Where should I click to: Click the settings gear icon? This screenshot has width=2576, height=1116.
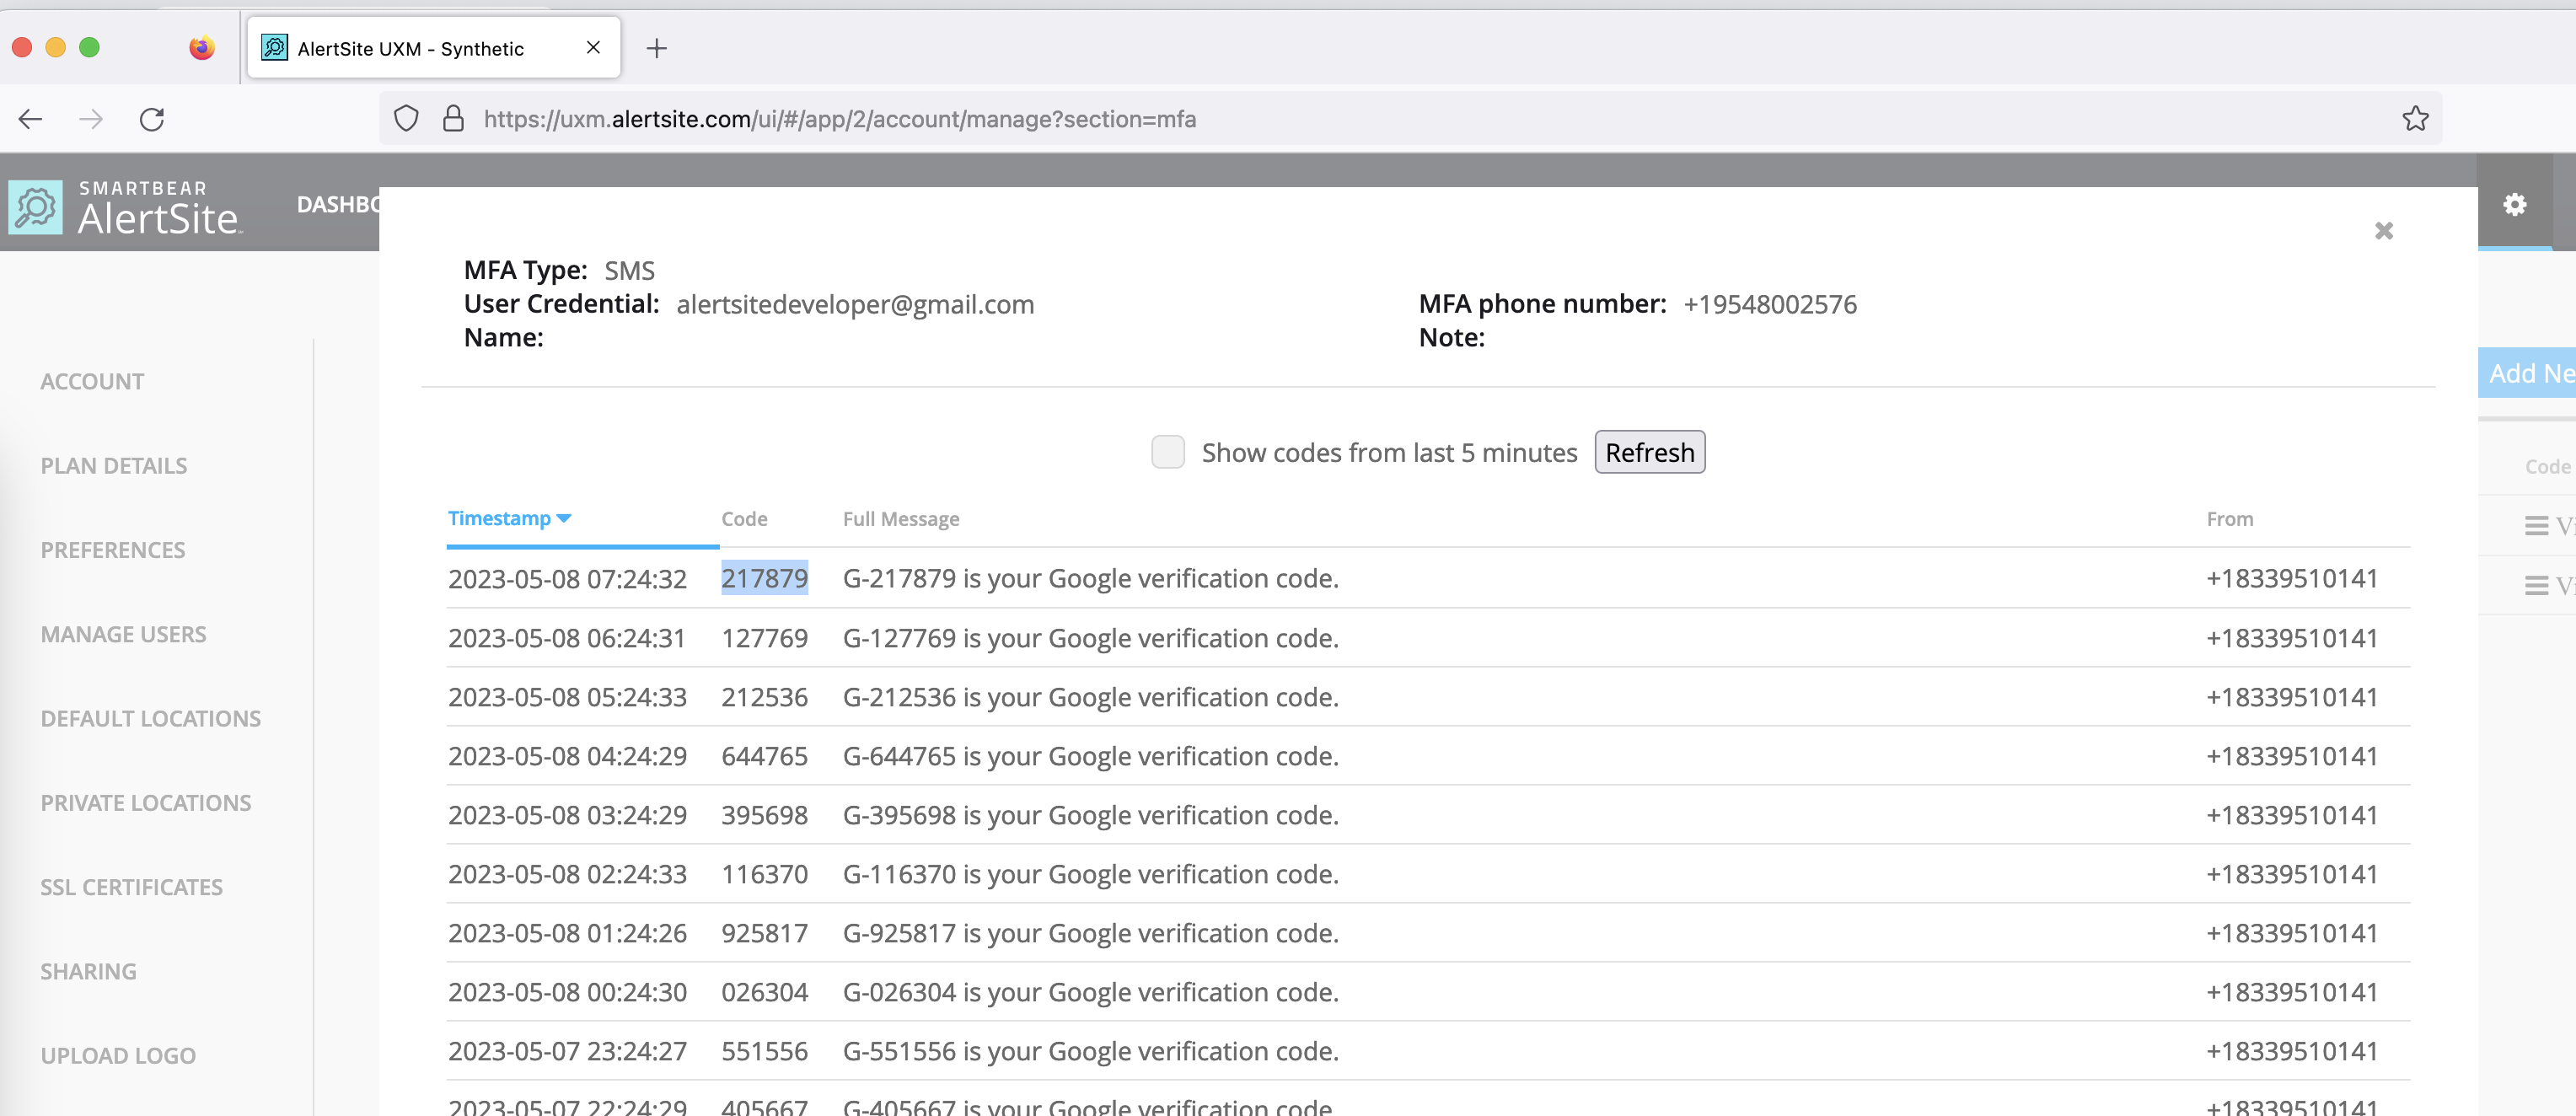click(x=2514, y=205)
